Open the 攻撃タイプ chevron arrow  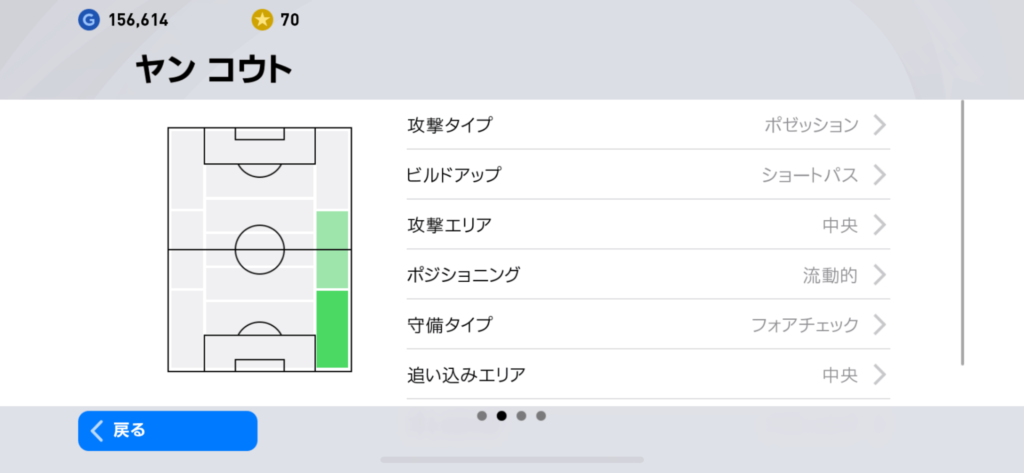point(879,125)
